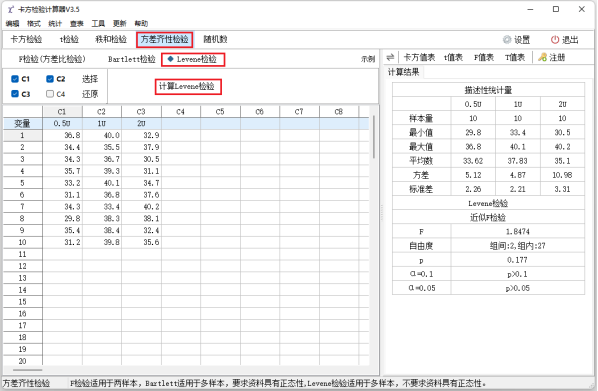Click the app logo in title bar
The image size is (598, 391).
pos(10,9)
